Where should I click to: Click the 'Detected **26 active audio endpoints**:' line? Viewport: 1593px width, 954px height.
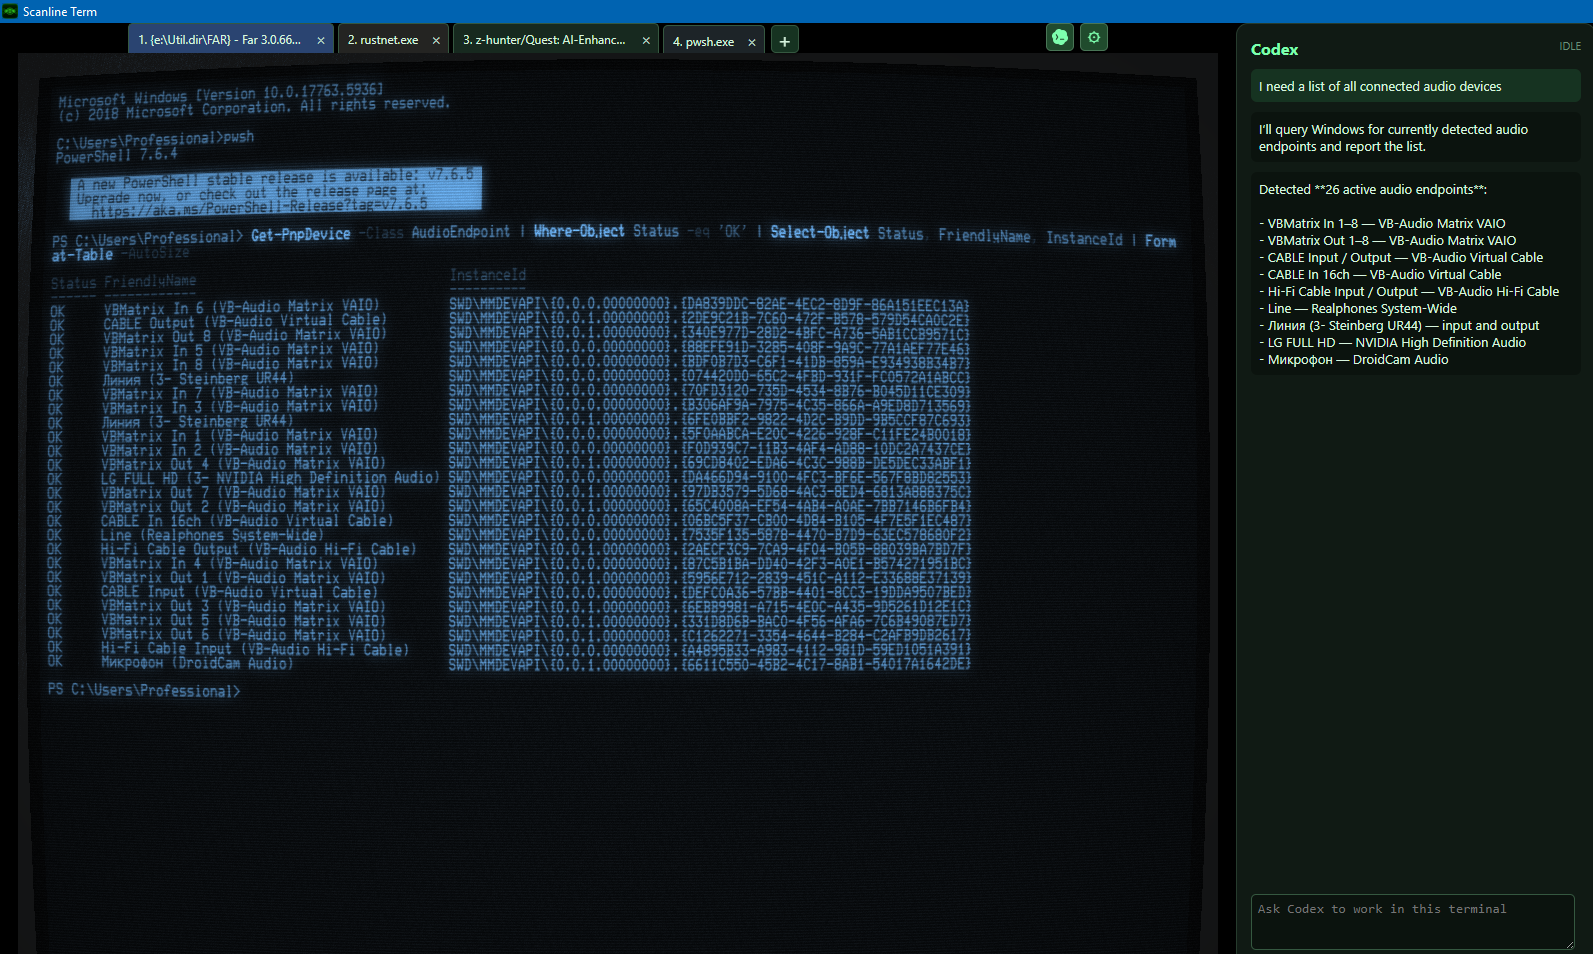tap(1373, 190)
